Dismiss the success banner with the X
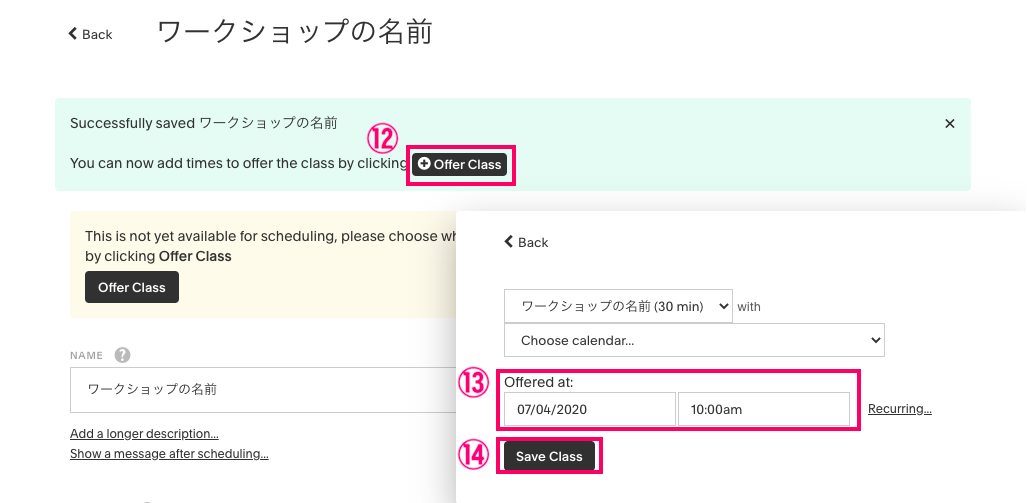This screenshot has width=1027, height=503. click(950, 124)
